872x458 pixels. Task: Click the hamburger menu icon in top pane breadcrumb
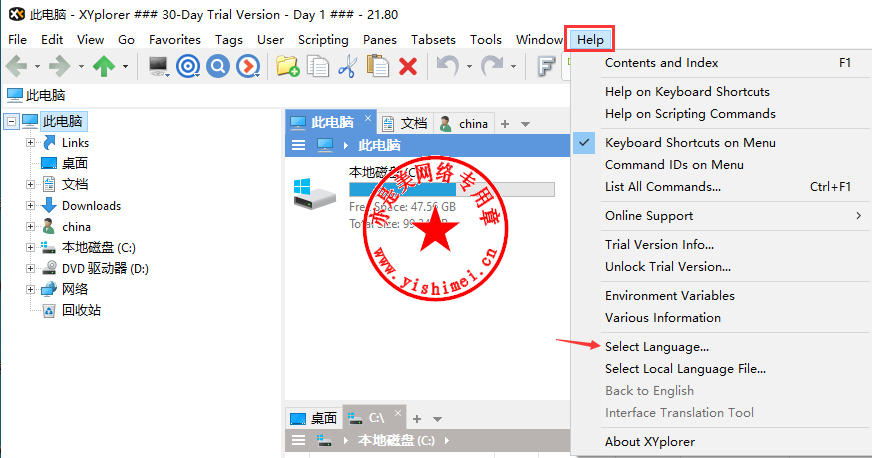tap(299, 145)
